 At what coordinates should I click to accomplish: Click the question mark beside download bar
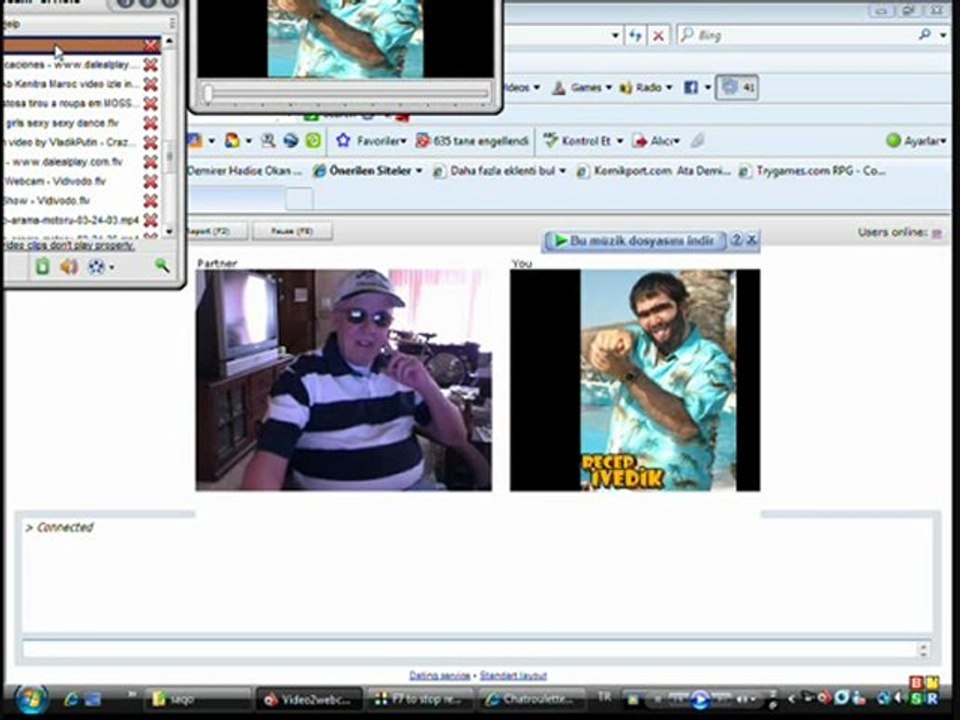(737, 240)
